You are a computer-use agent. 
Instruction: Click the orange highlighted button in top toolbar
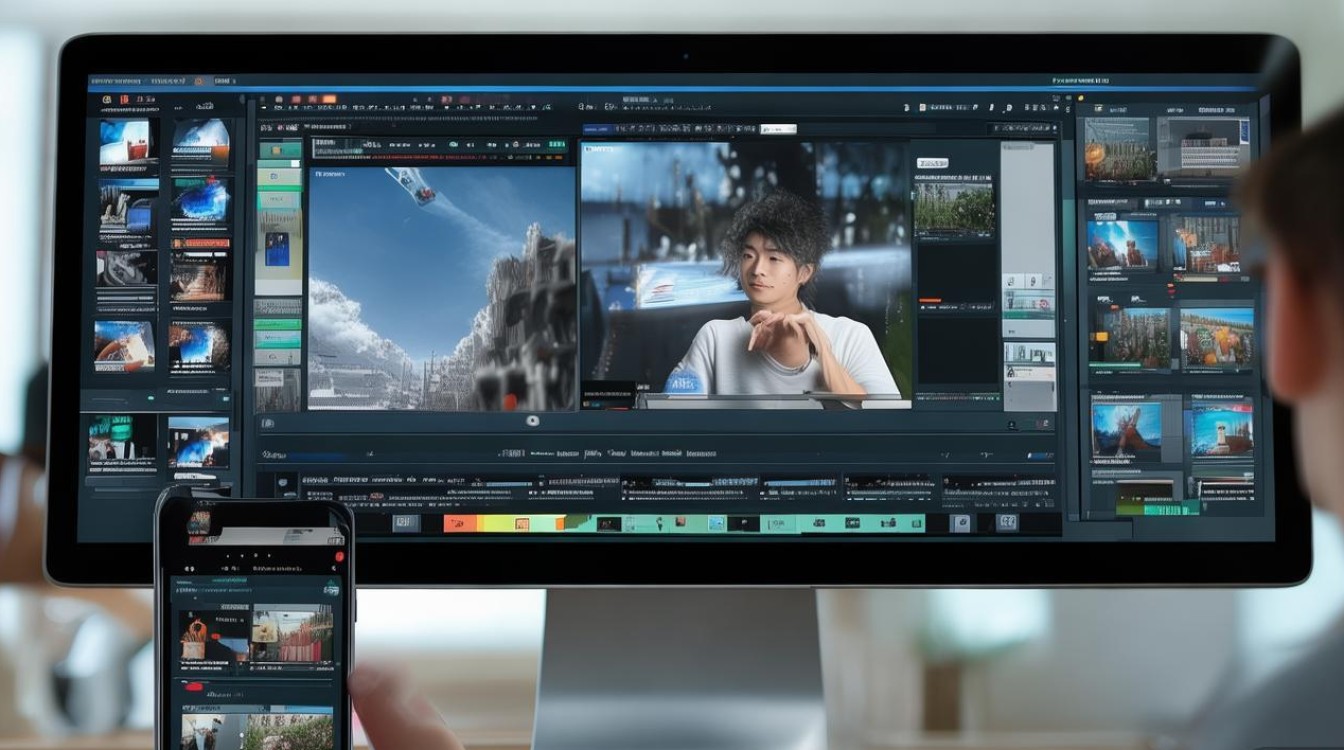point(328,100)
